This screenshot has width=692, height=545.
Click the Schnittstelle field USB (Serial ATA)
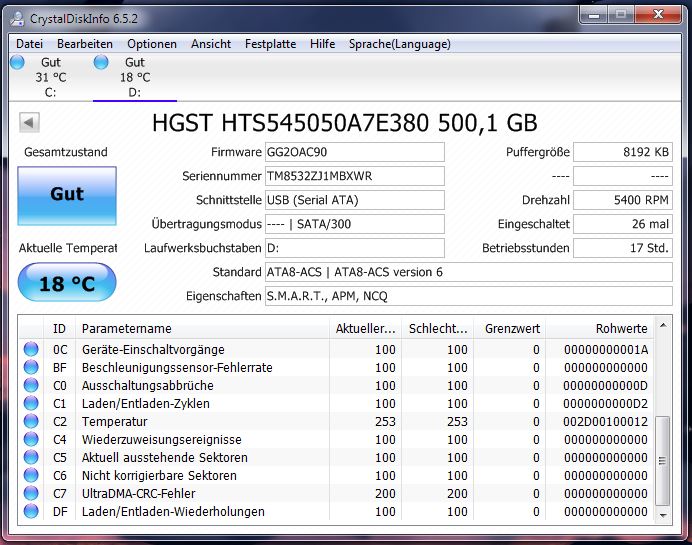pos(354,200)
